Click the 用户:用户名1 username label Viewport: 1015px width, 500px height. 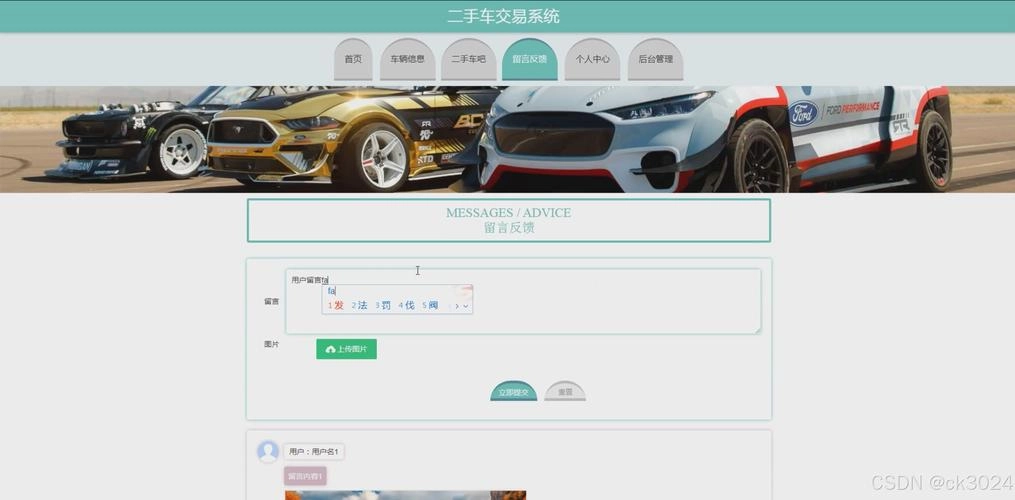(x=314, y=452)
